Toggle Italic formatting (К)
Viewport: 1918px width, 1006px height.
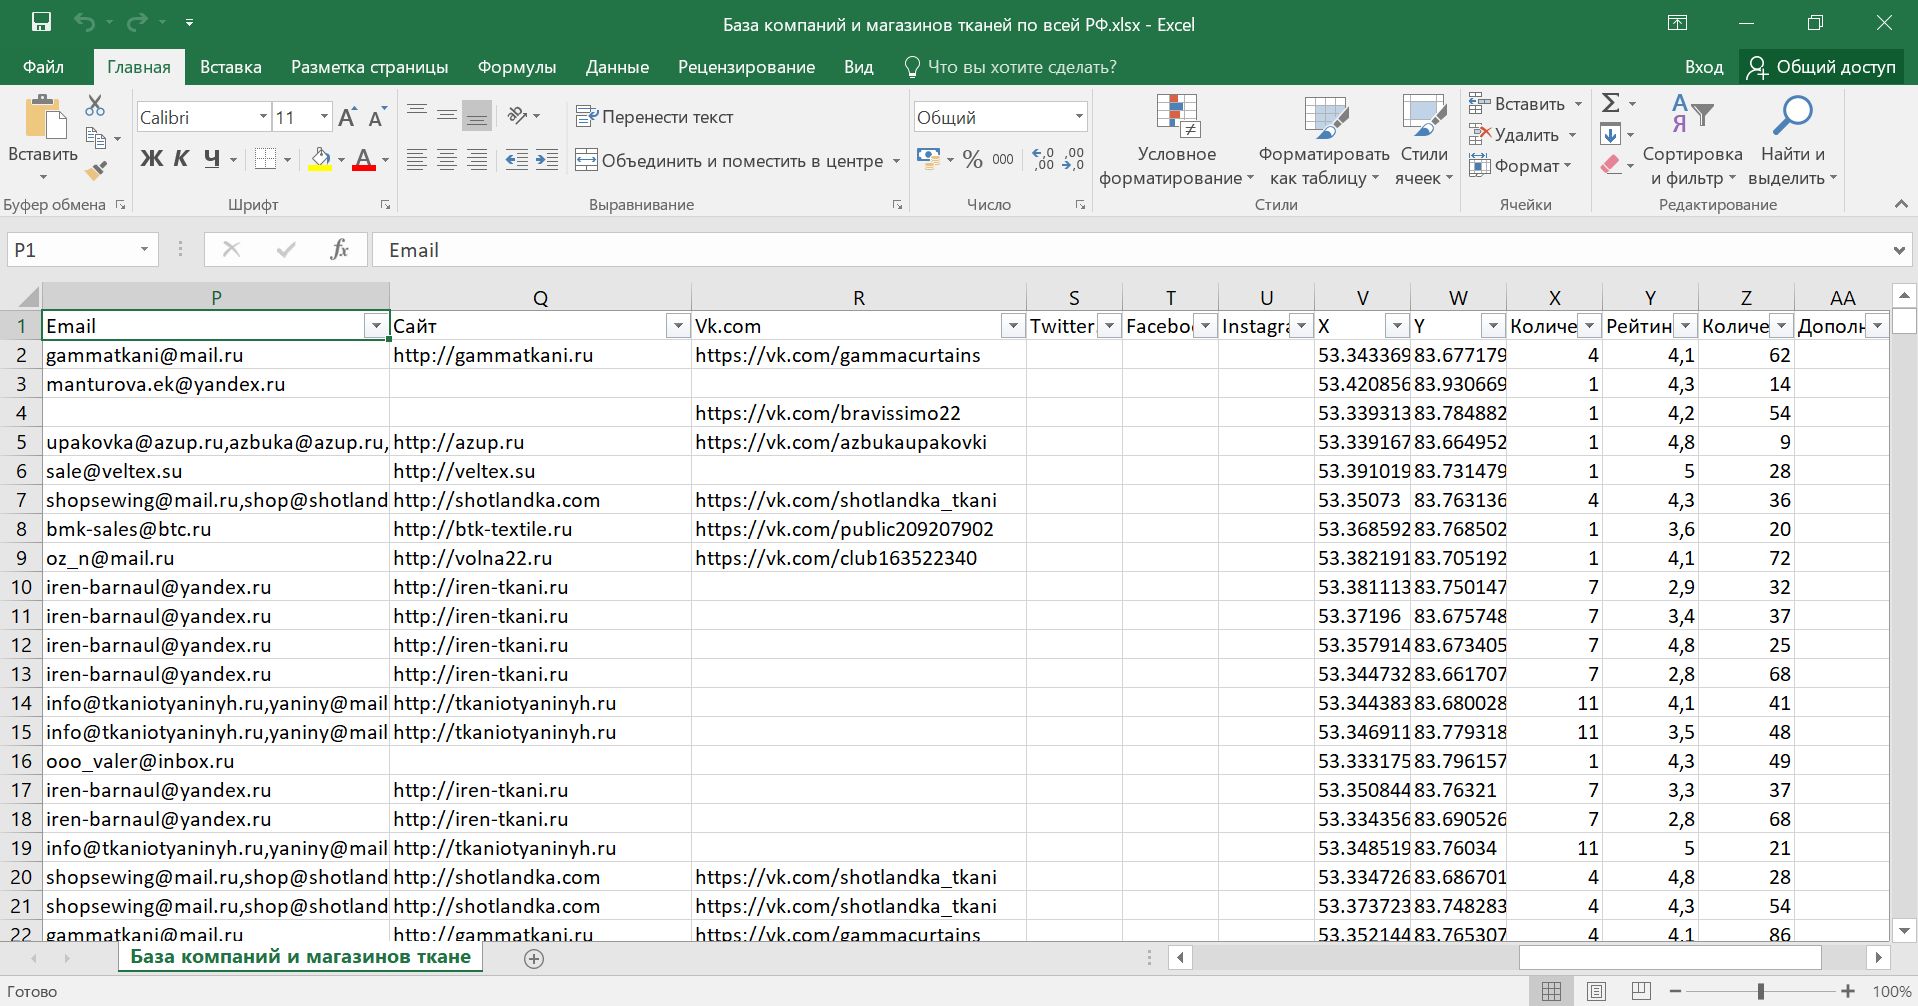181,159
